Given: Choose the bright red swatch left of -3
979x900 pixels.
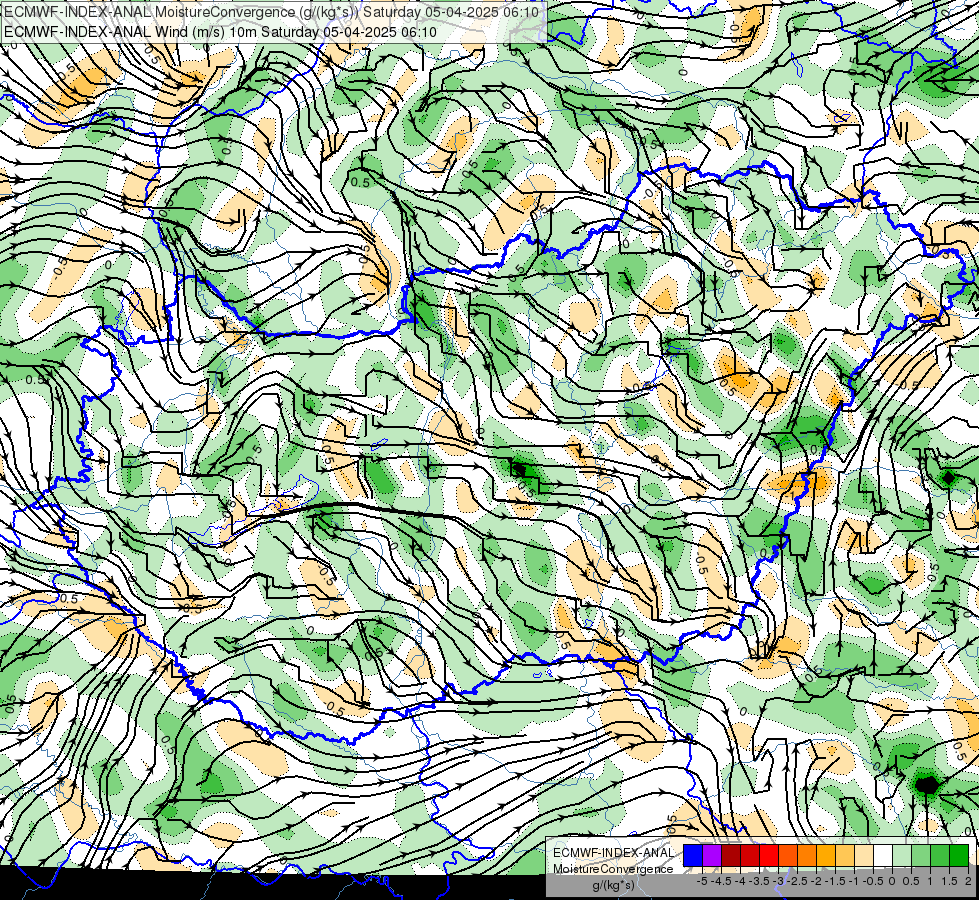Looking at the screenshot, I should (769, 855).
